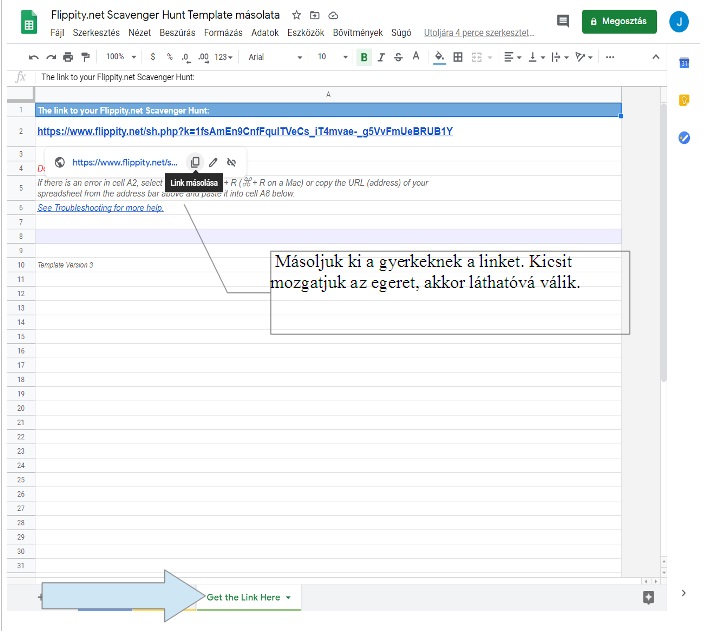
Task: Select the Paint format tool
Action: click(86, 57)
